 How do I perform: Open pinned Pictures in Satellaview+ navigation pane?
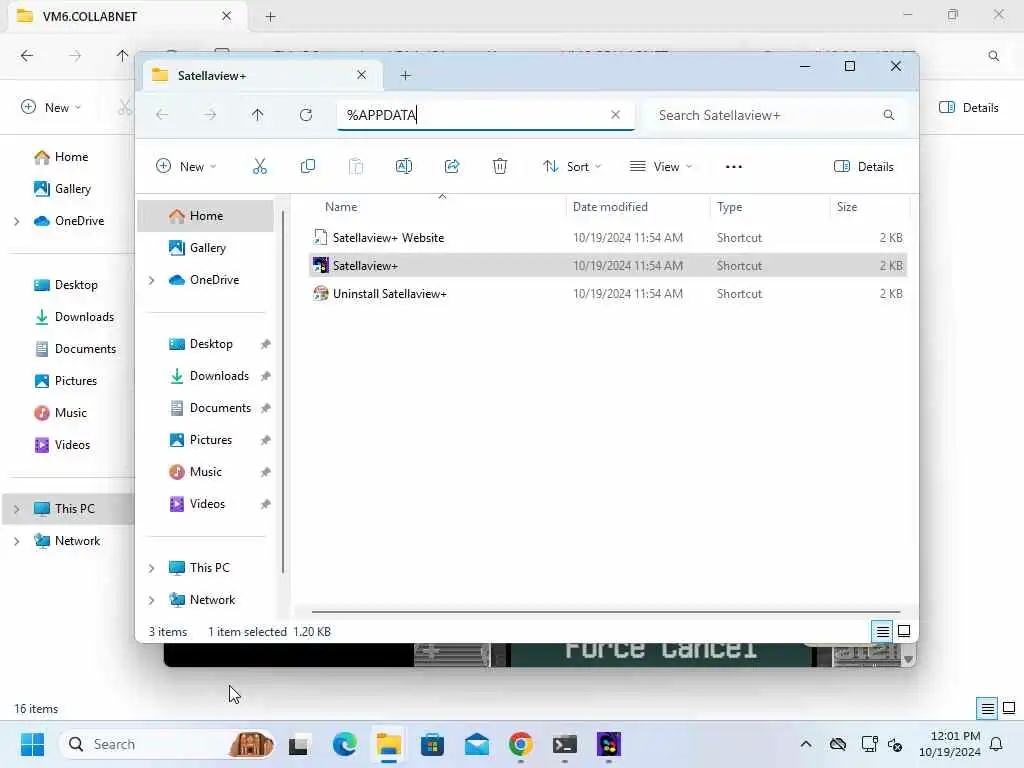tap(206, 440)
